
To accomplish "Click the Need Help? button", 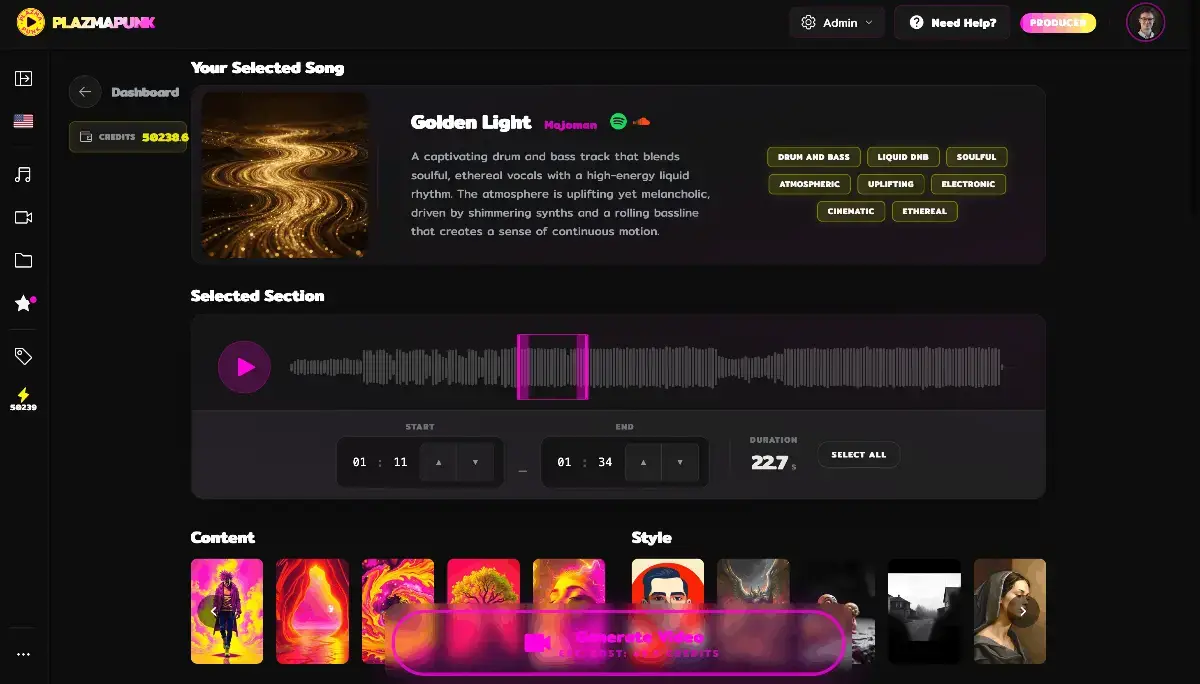I will click(x=952, y=22).
